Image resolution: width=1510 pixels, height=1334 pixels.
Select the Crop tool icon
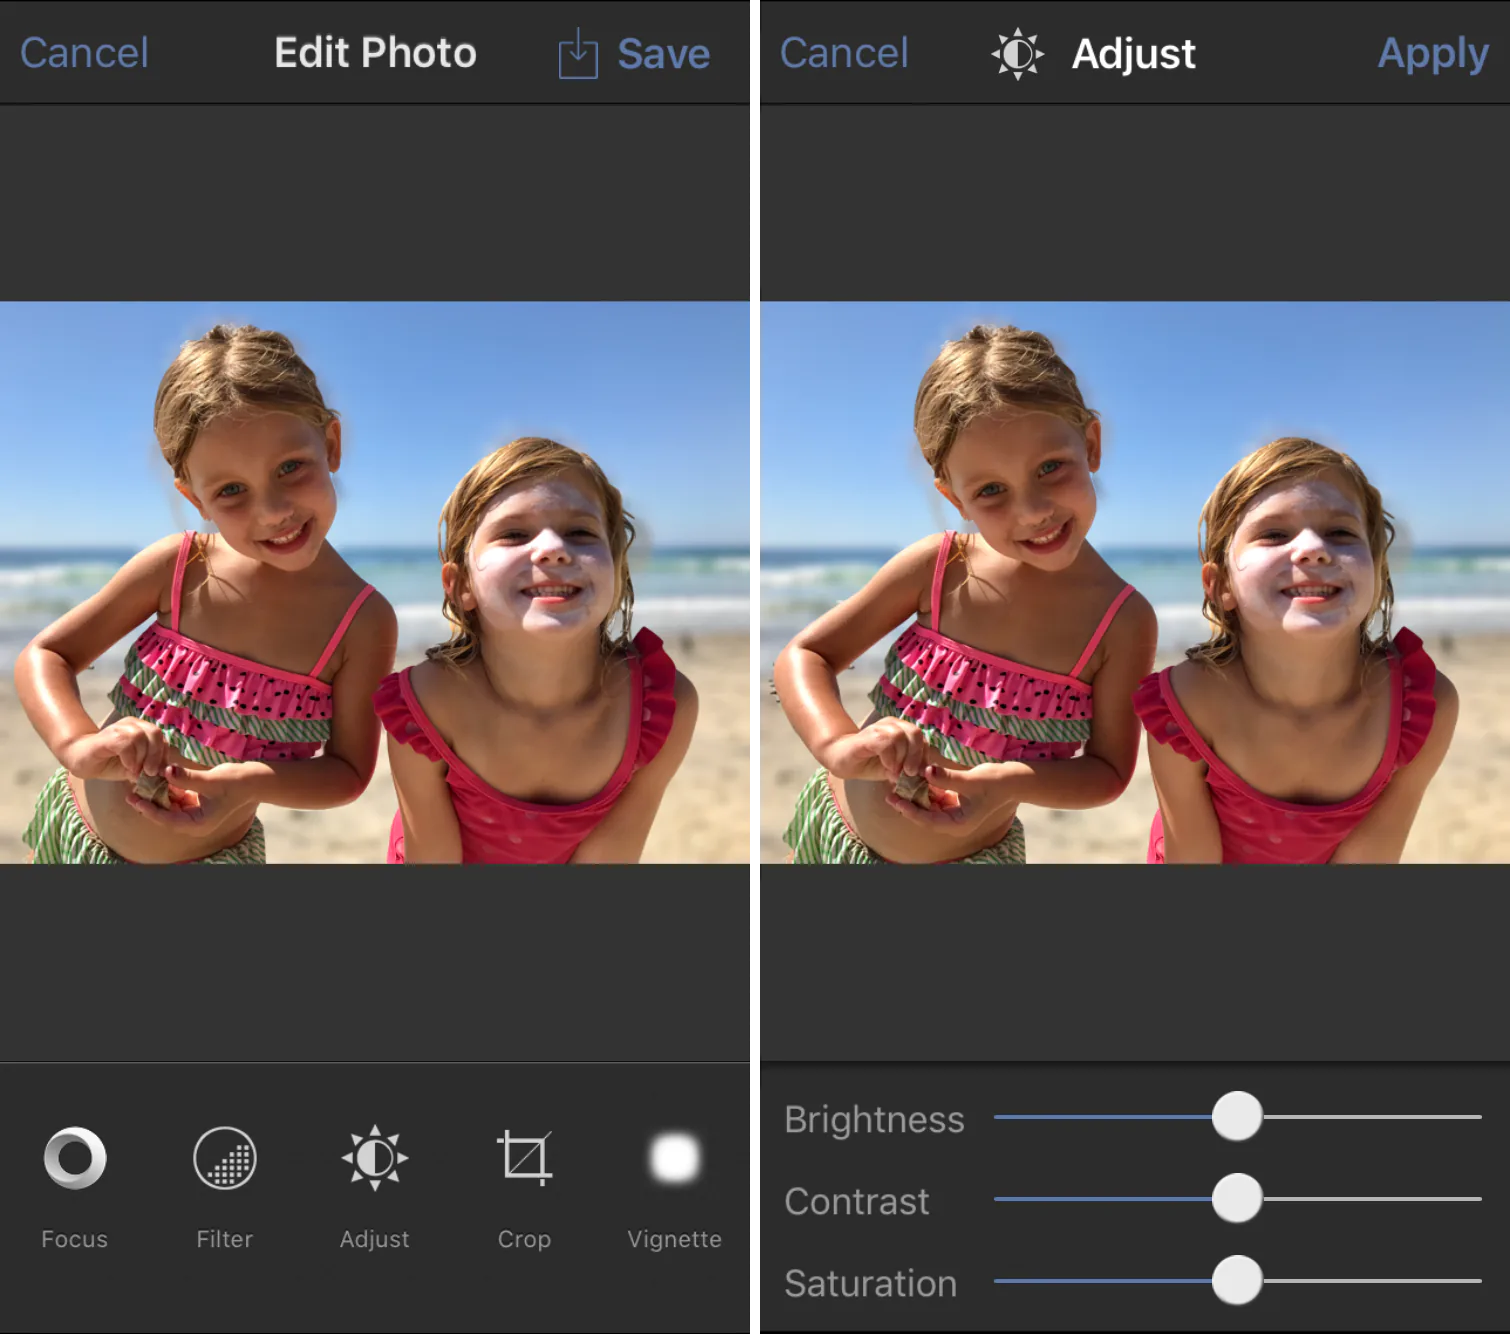(x=525, y=1158)
